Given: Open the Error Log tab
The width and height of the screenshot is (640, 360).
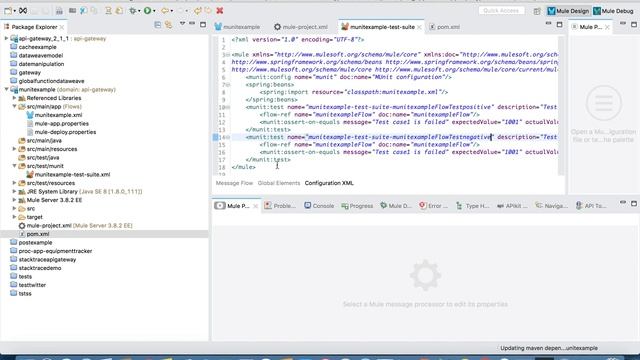Looking at the screenshot, I should [x=433, y=206].
